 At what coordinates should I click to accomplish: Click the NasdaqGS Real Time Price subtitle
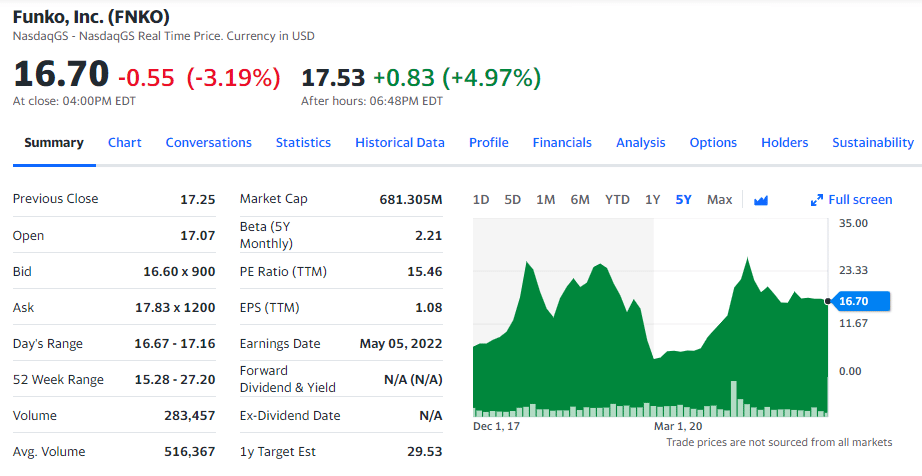[163, 36]
